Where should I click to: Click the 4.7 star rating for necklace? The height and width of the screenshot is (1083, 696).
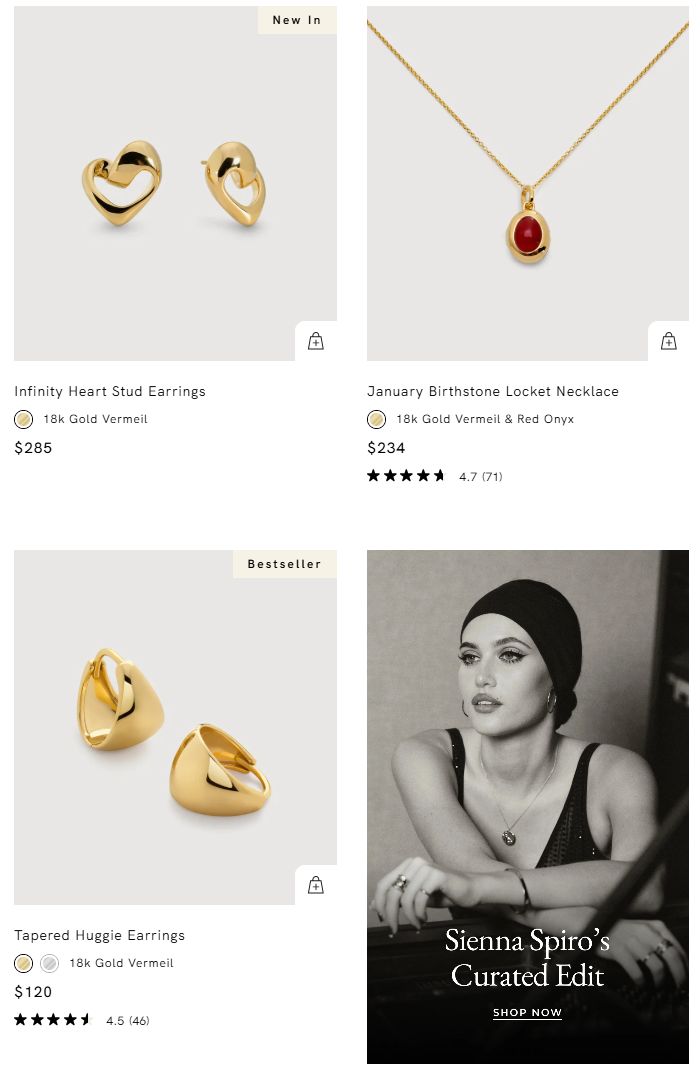tap(406, 476)
